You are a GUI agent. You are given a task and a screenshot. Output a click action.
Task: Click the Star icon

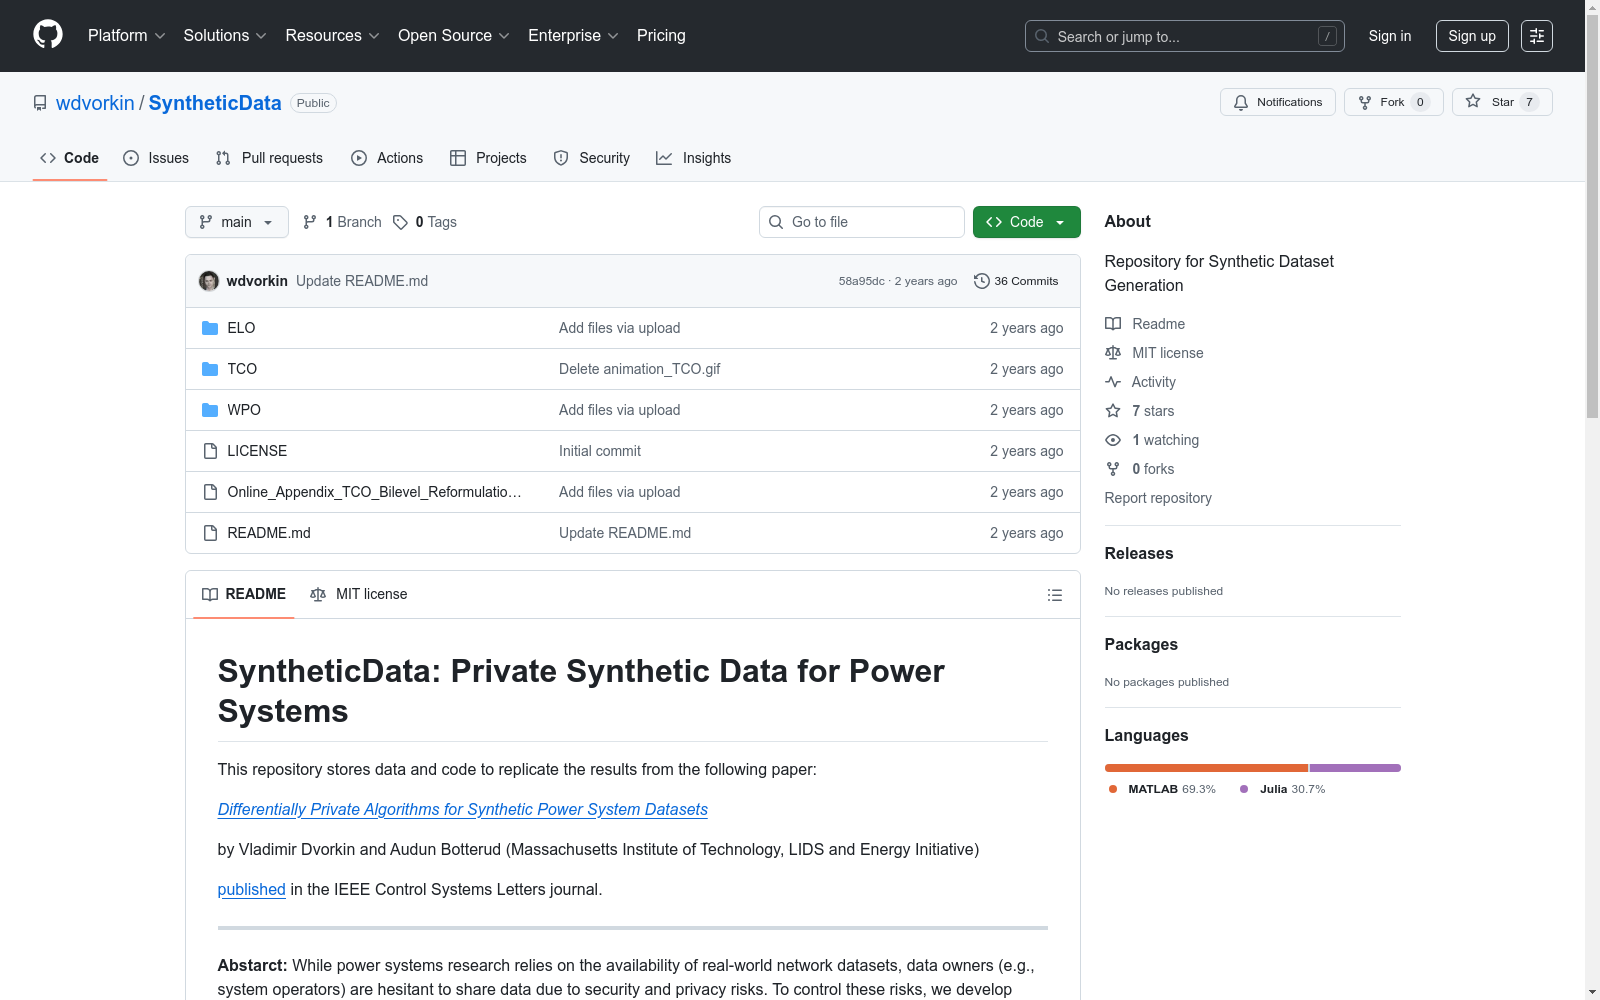[x=1473, y=101]
